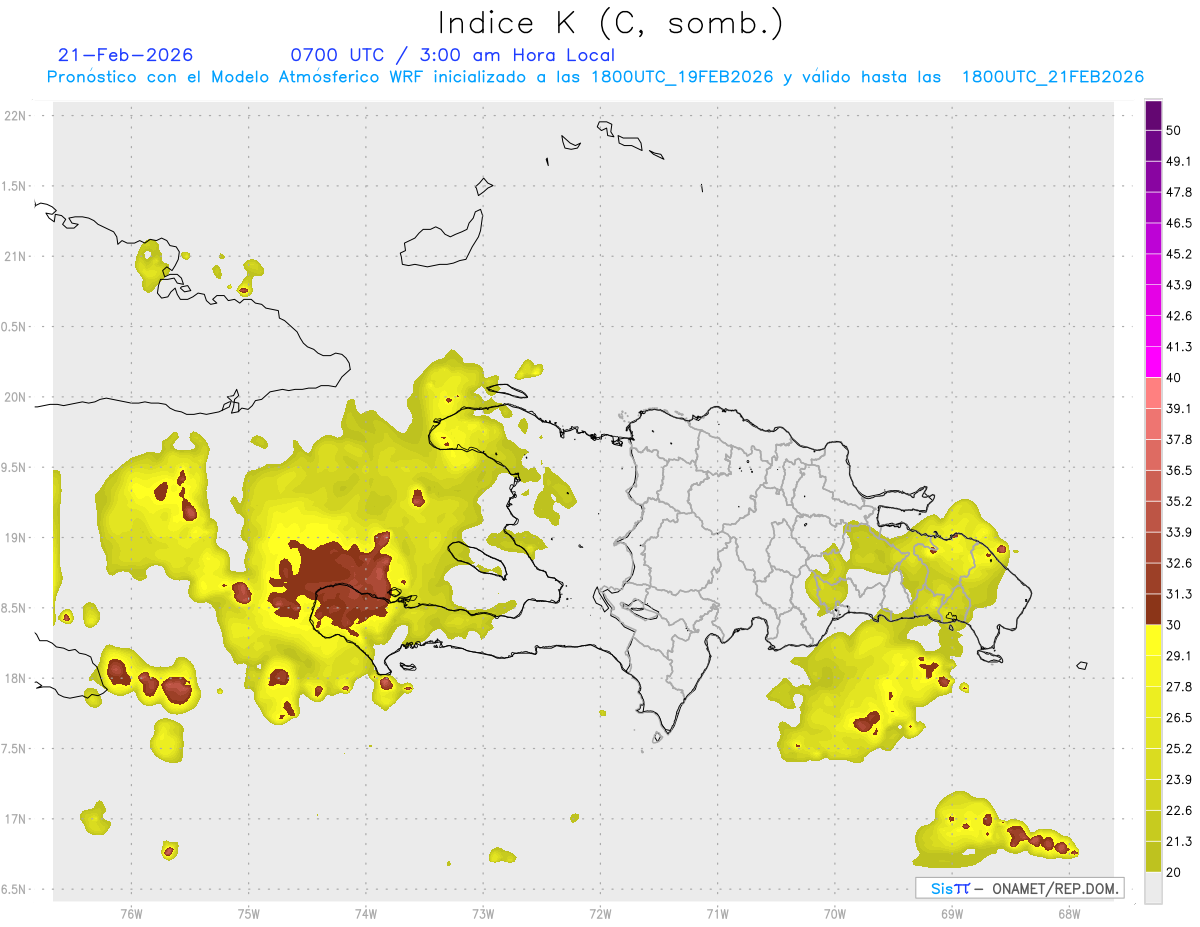Click the 'Pronóstico con el Modelo Atmósferico WRF' line
The height and width of the screenshot is (927, 1200).
tap(594, 77)
